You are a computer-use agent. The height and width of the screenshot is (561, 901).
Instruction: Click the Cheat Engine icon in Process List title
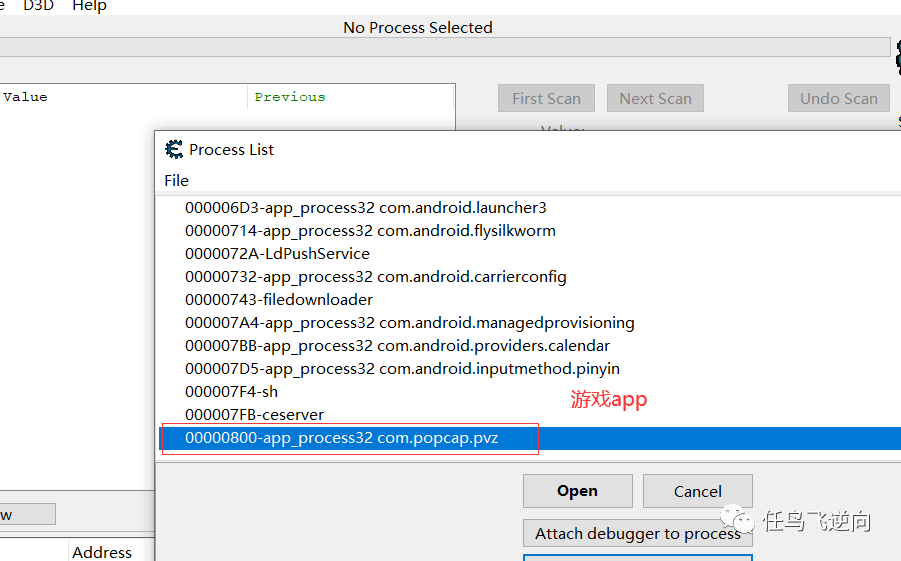point(174,150)
